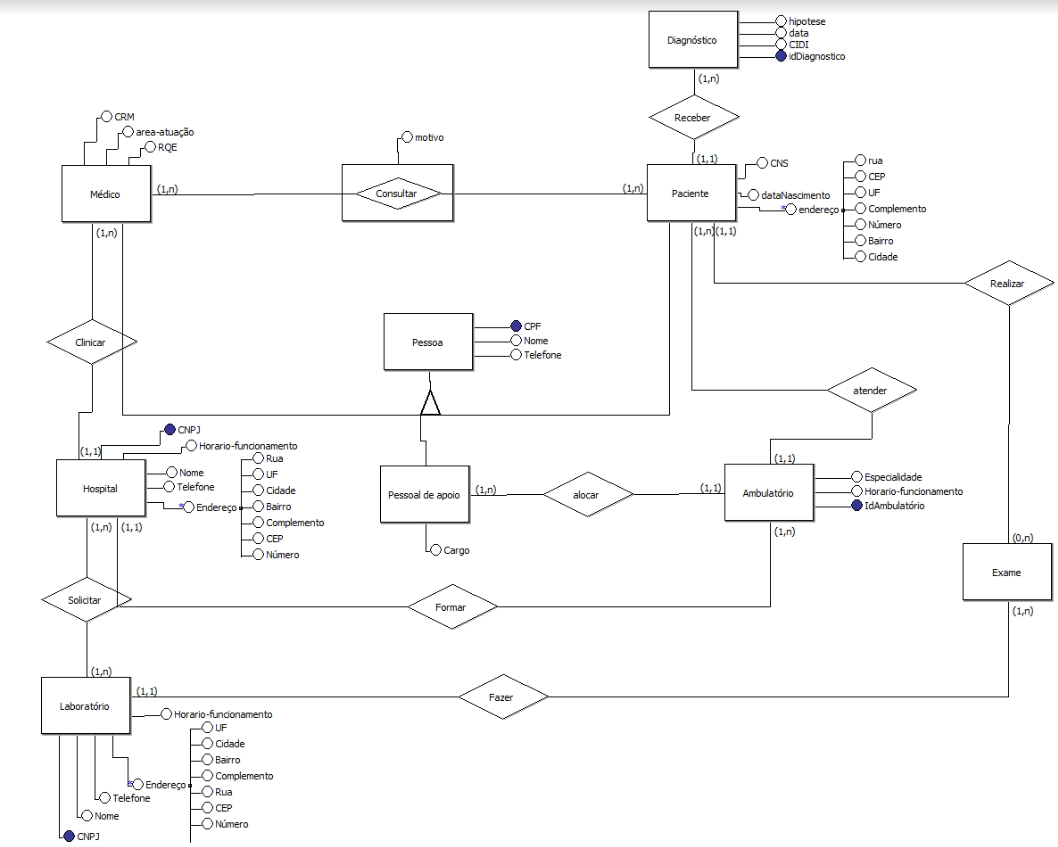Select the motivo attribute above Consultar

(x=406, y=135)
